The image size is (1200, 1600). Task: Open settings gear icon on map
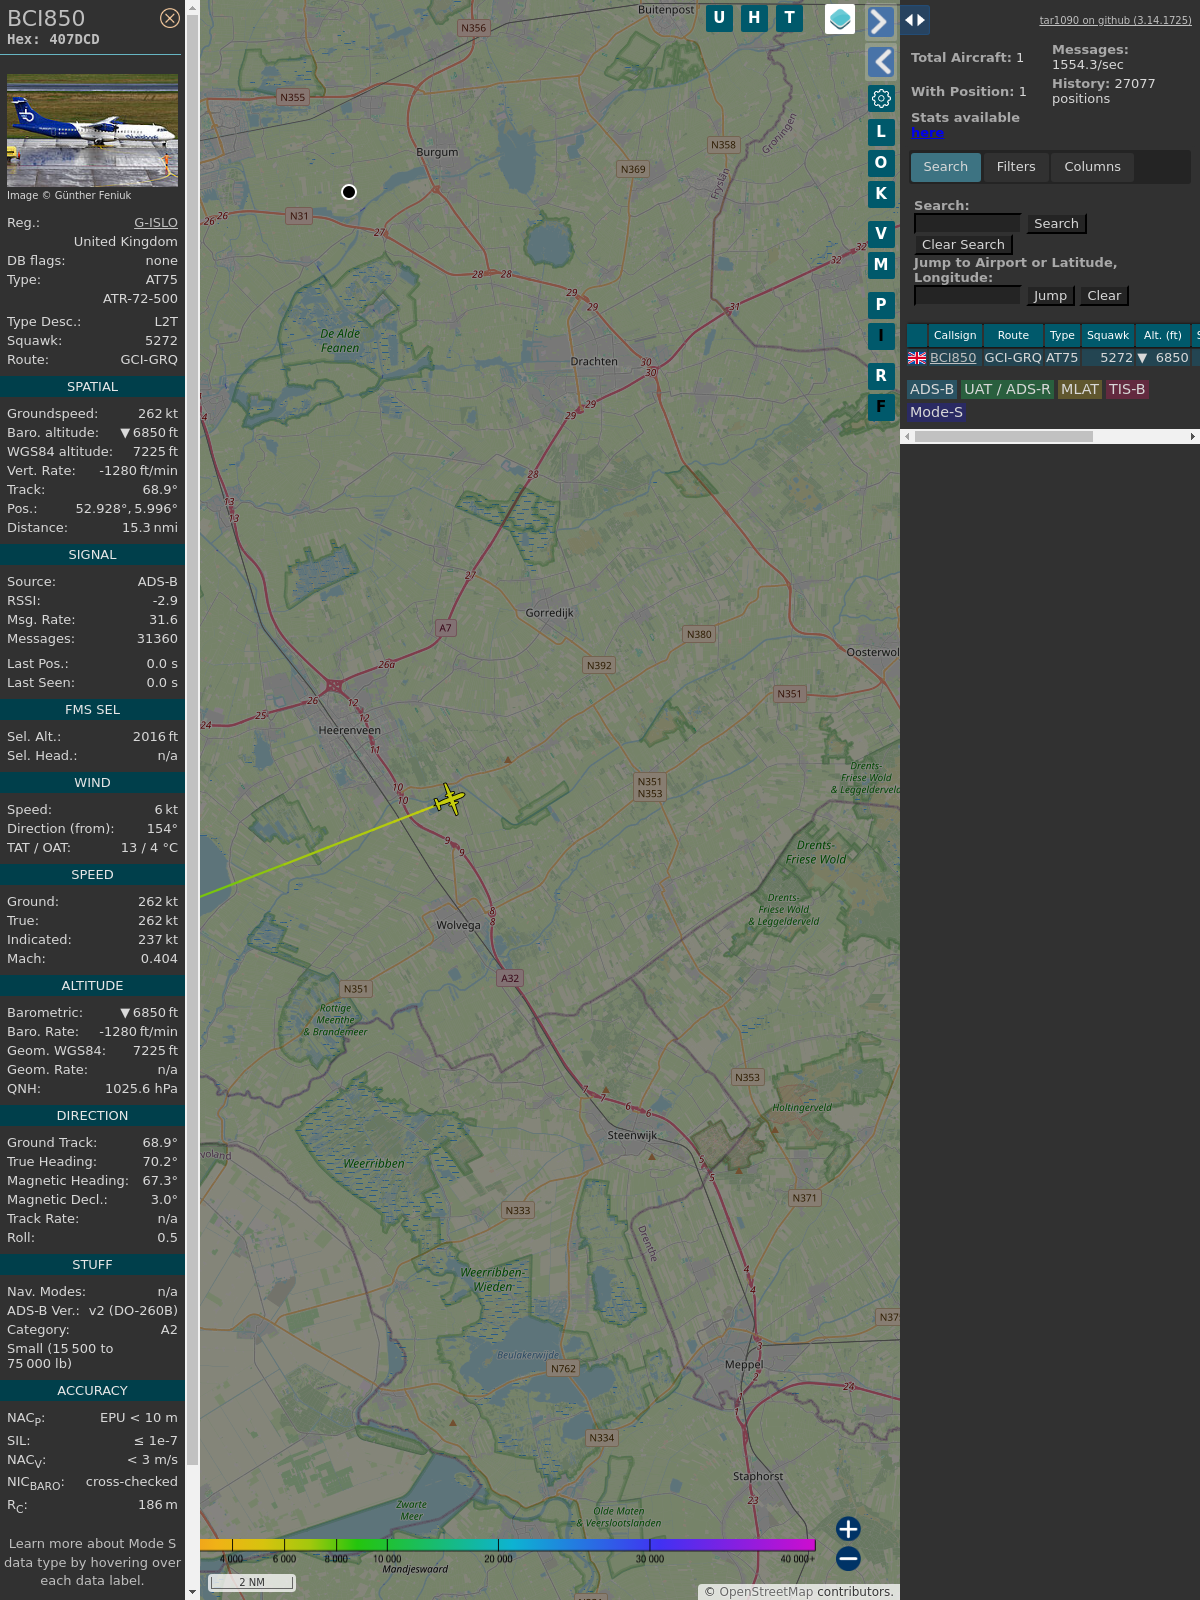click(x=881, y=98)
